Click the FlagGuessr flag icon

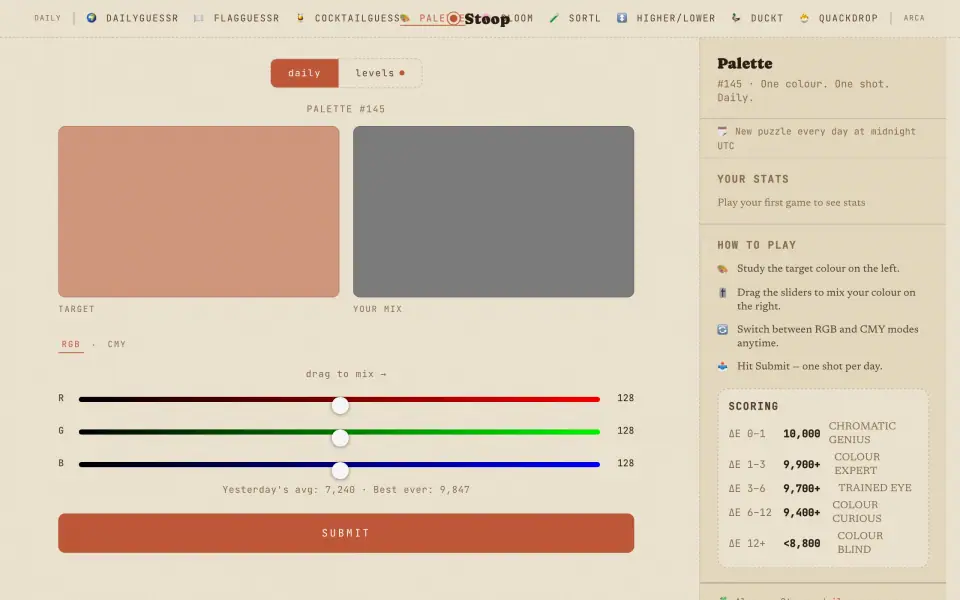point(198,18)
